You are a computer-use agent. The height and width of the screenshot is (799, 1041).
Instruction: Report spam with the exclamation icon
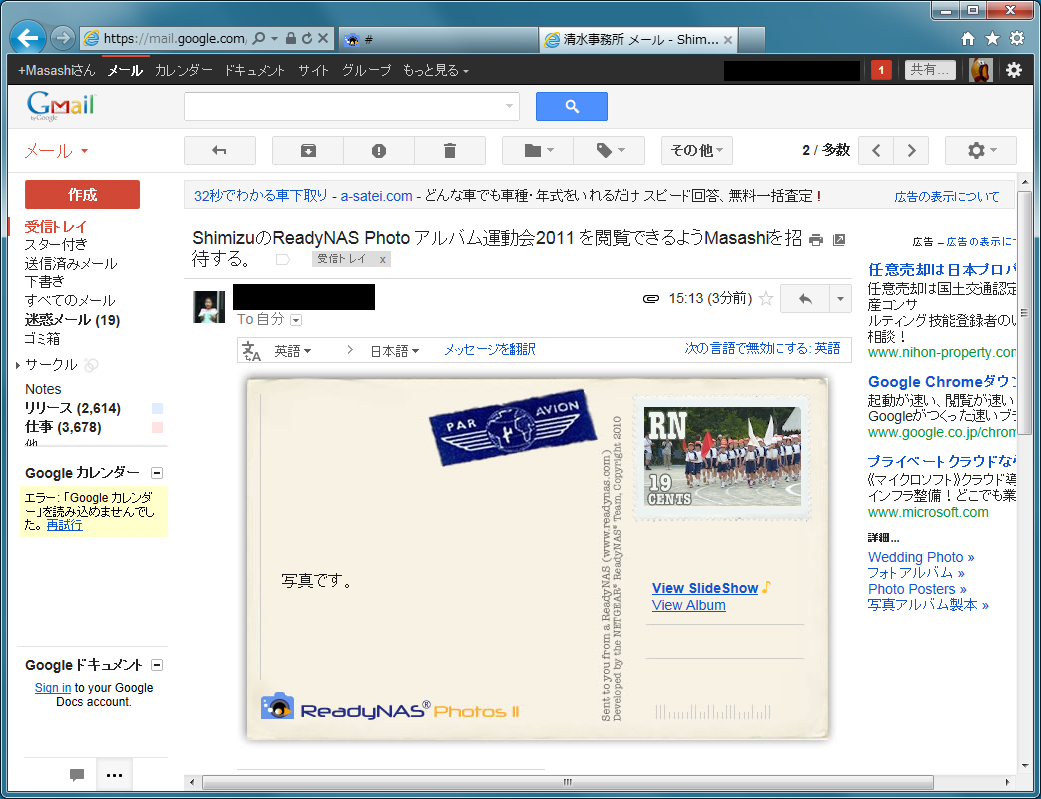[379, 151]
